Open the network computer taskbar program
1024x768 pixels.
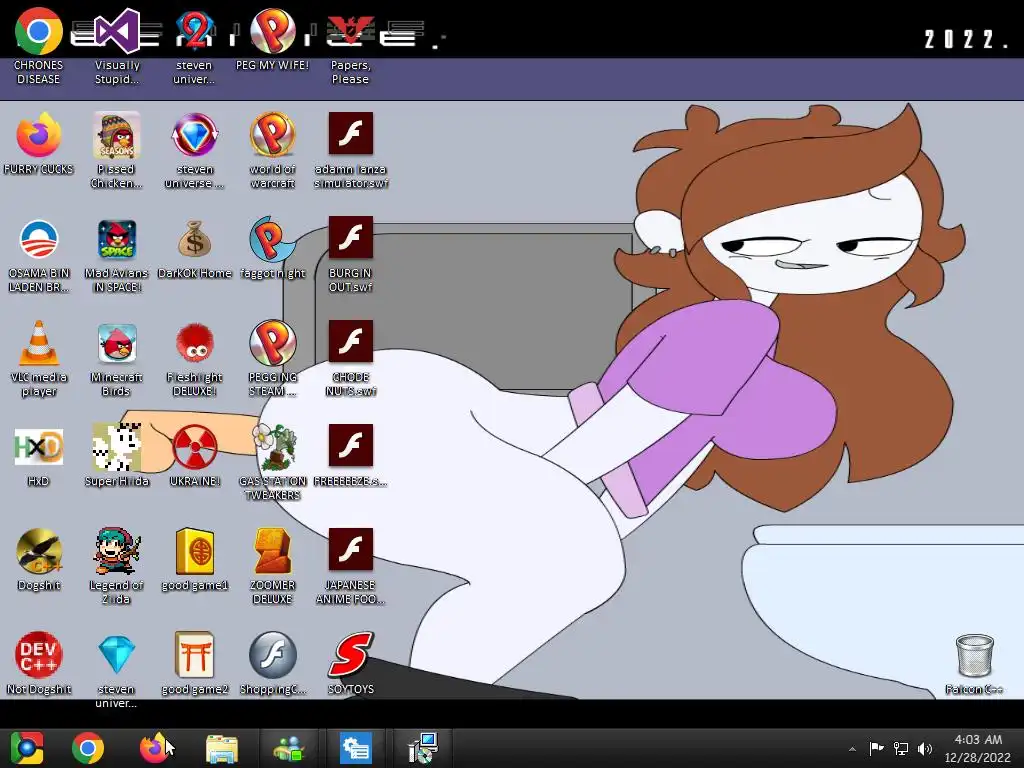tap(423, 748)
